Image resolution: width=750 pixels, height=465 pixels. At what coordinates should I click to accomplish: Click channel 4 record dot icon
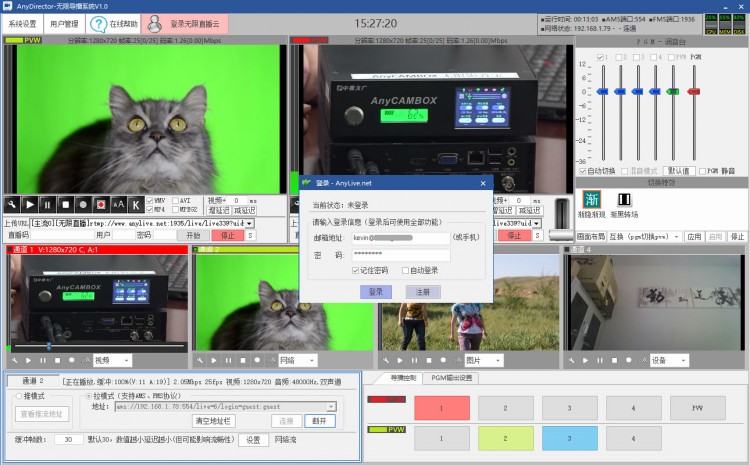(x=629, y=360)
